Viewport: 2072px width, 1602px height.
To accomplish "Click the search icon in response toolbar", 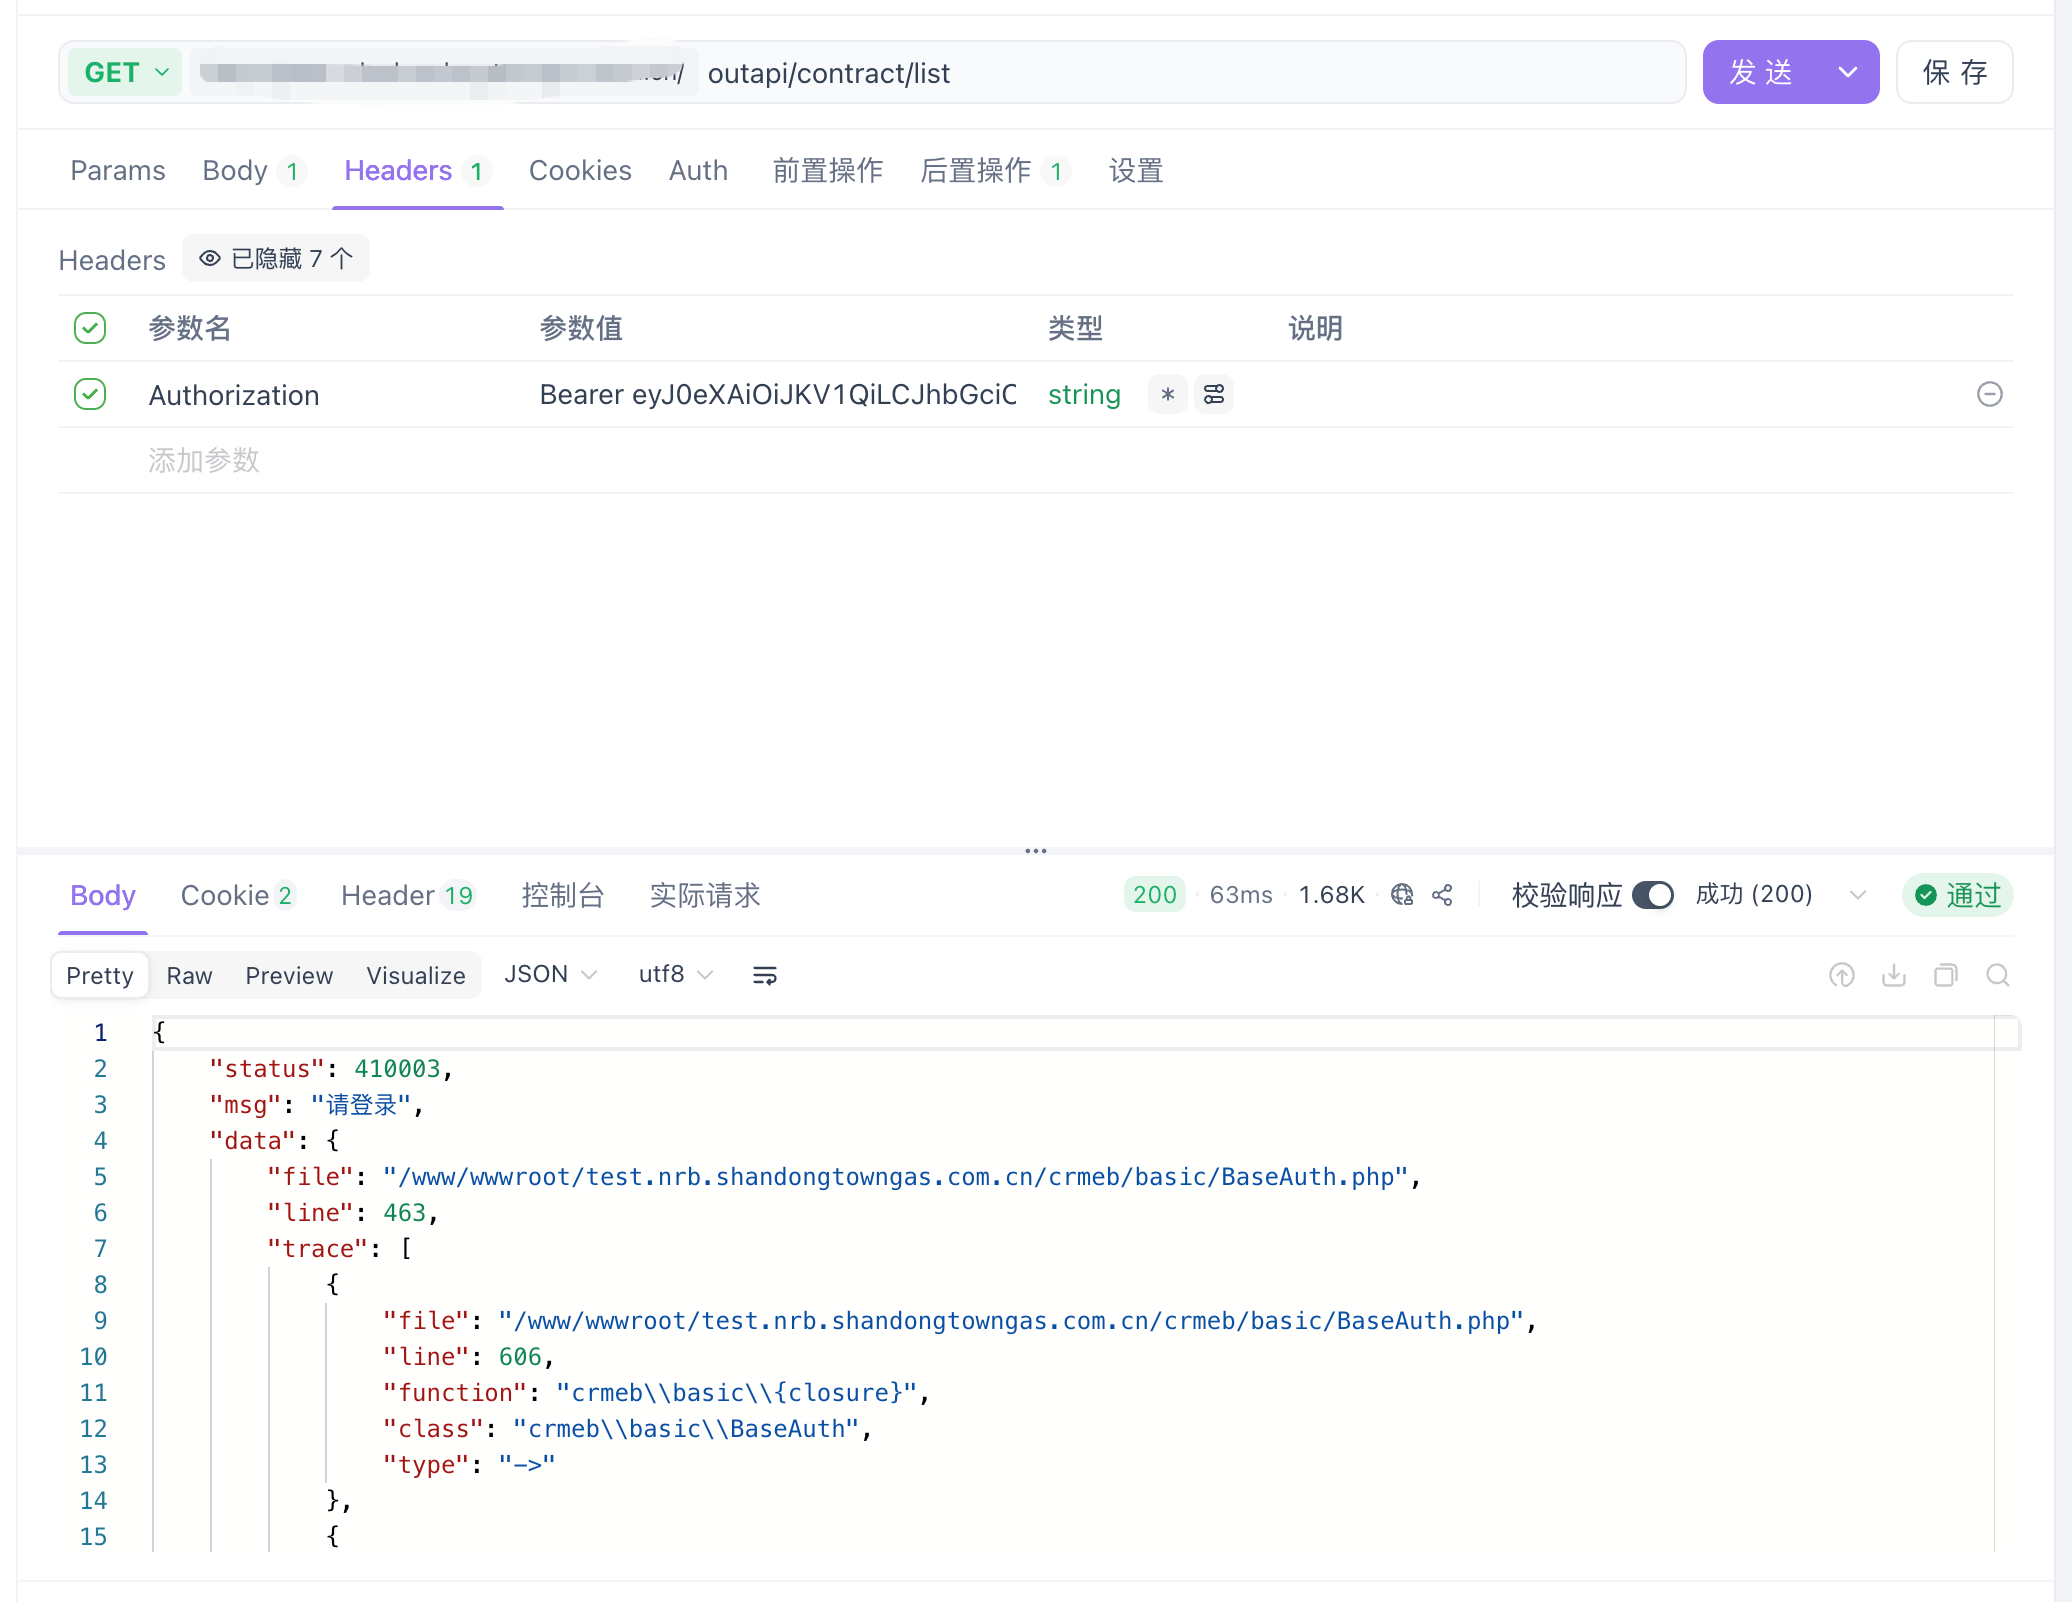I will (1998, 975).
